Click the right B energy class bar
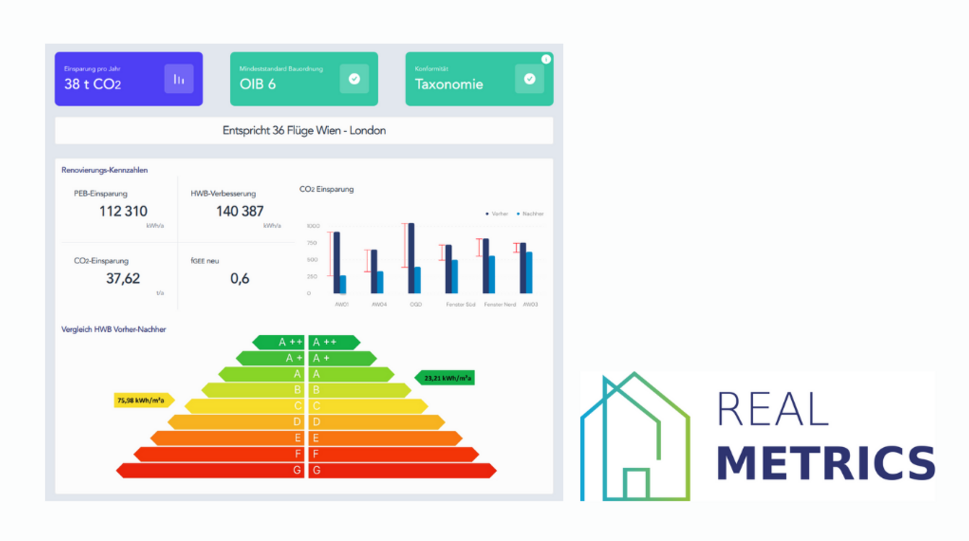This screenshot has width=969, height=541. click(x=360, y=390)
